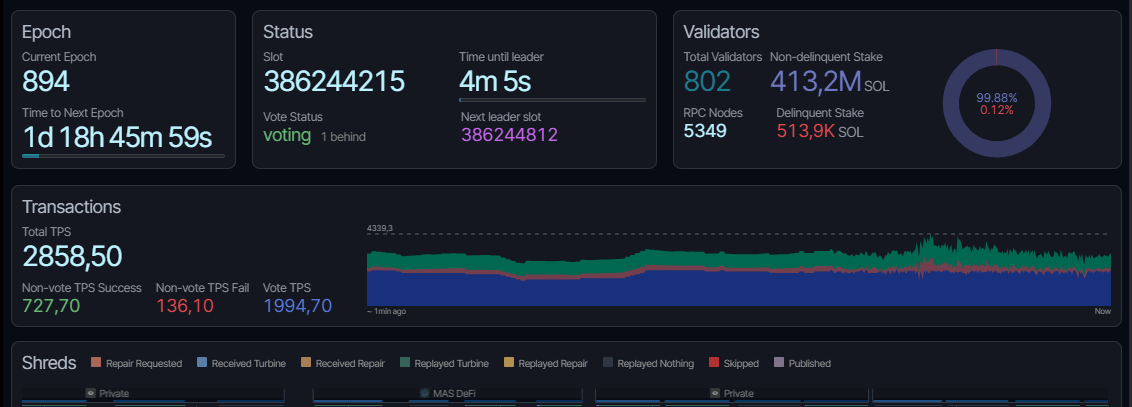Click the Repair Requested legend swatch
1132x407 pixels.
96,363
